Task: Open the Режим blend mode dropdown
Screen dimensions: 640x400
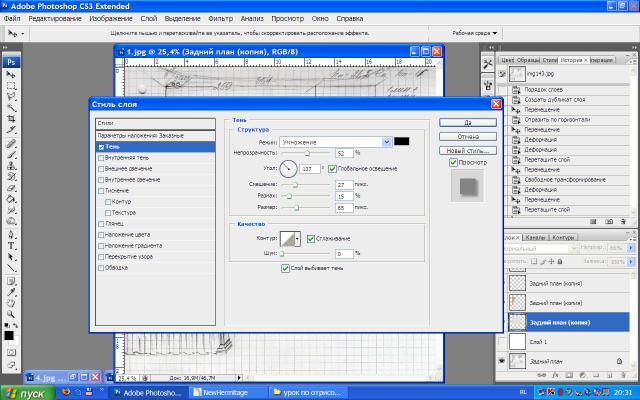Action: tap(335, 141)
